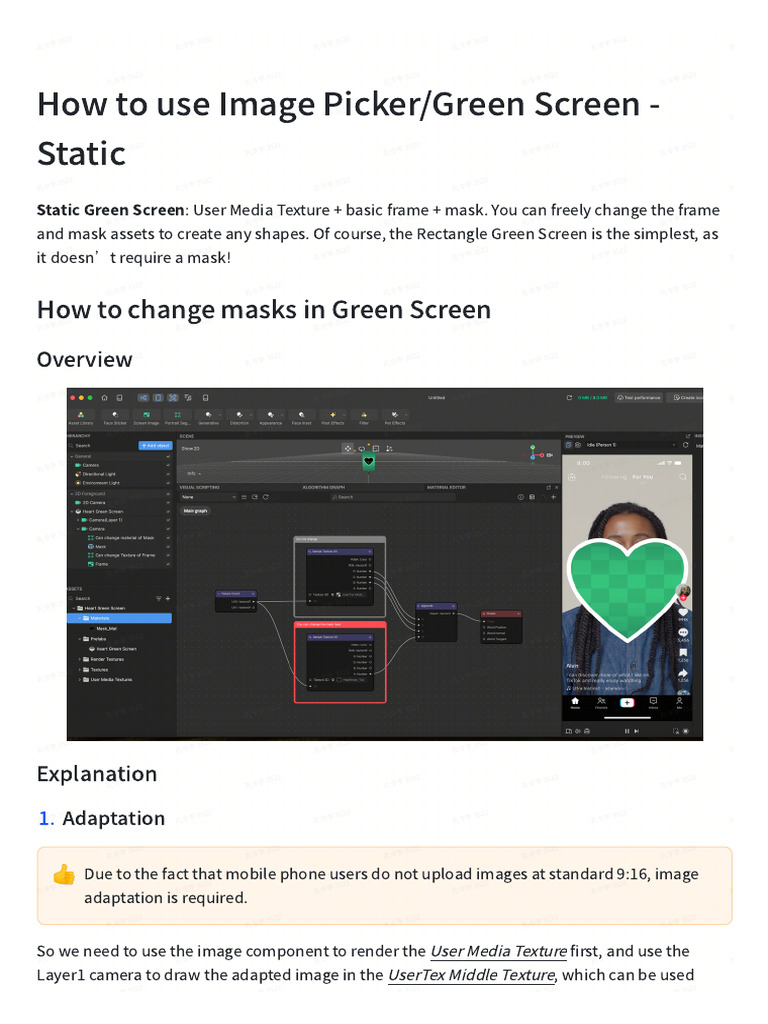Click the Info button in Scene panel
Screen dimensions: 768x1024
[194, 473]
